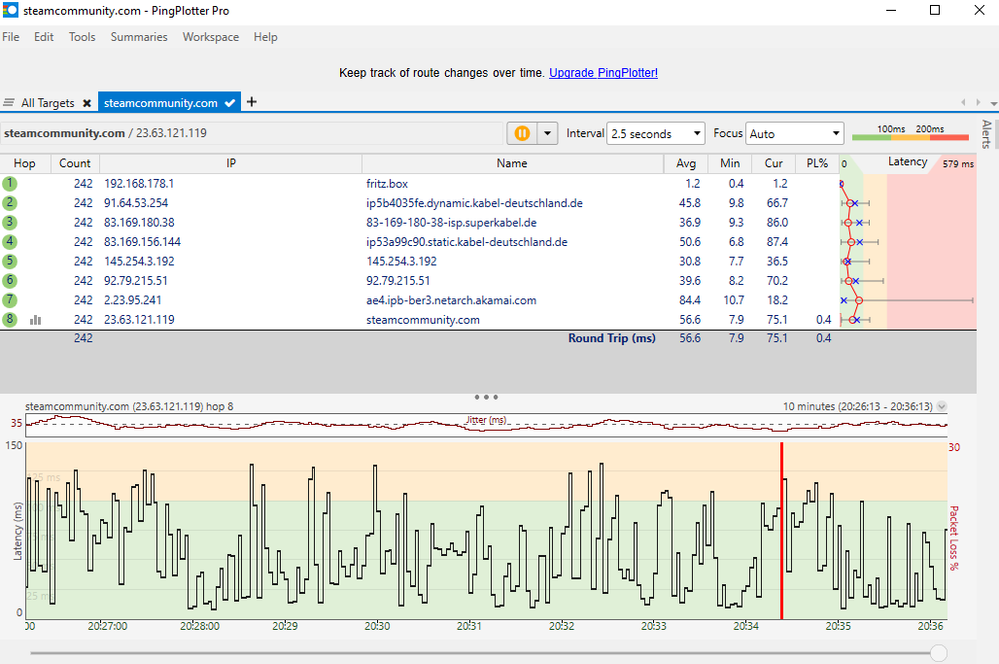Viewport: 999px width, 664px height.
Task: Open the Edit menu
Action: (x=44, y=37)
